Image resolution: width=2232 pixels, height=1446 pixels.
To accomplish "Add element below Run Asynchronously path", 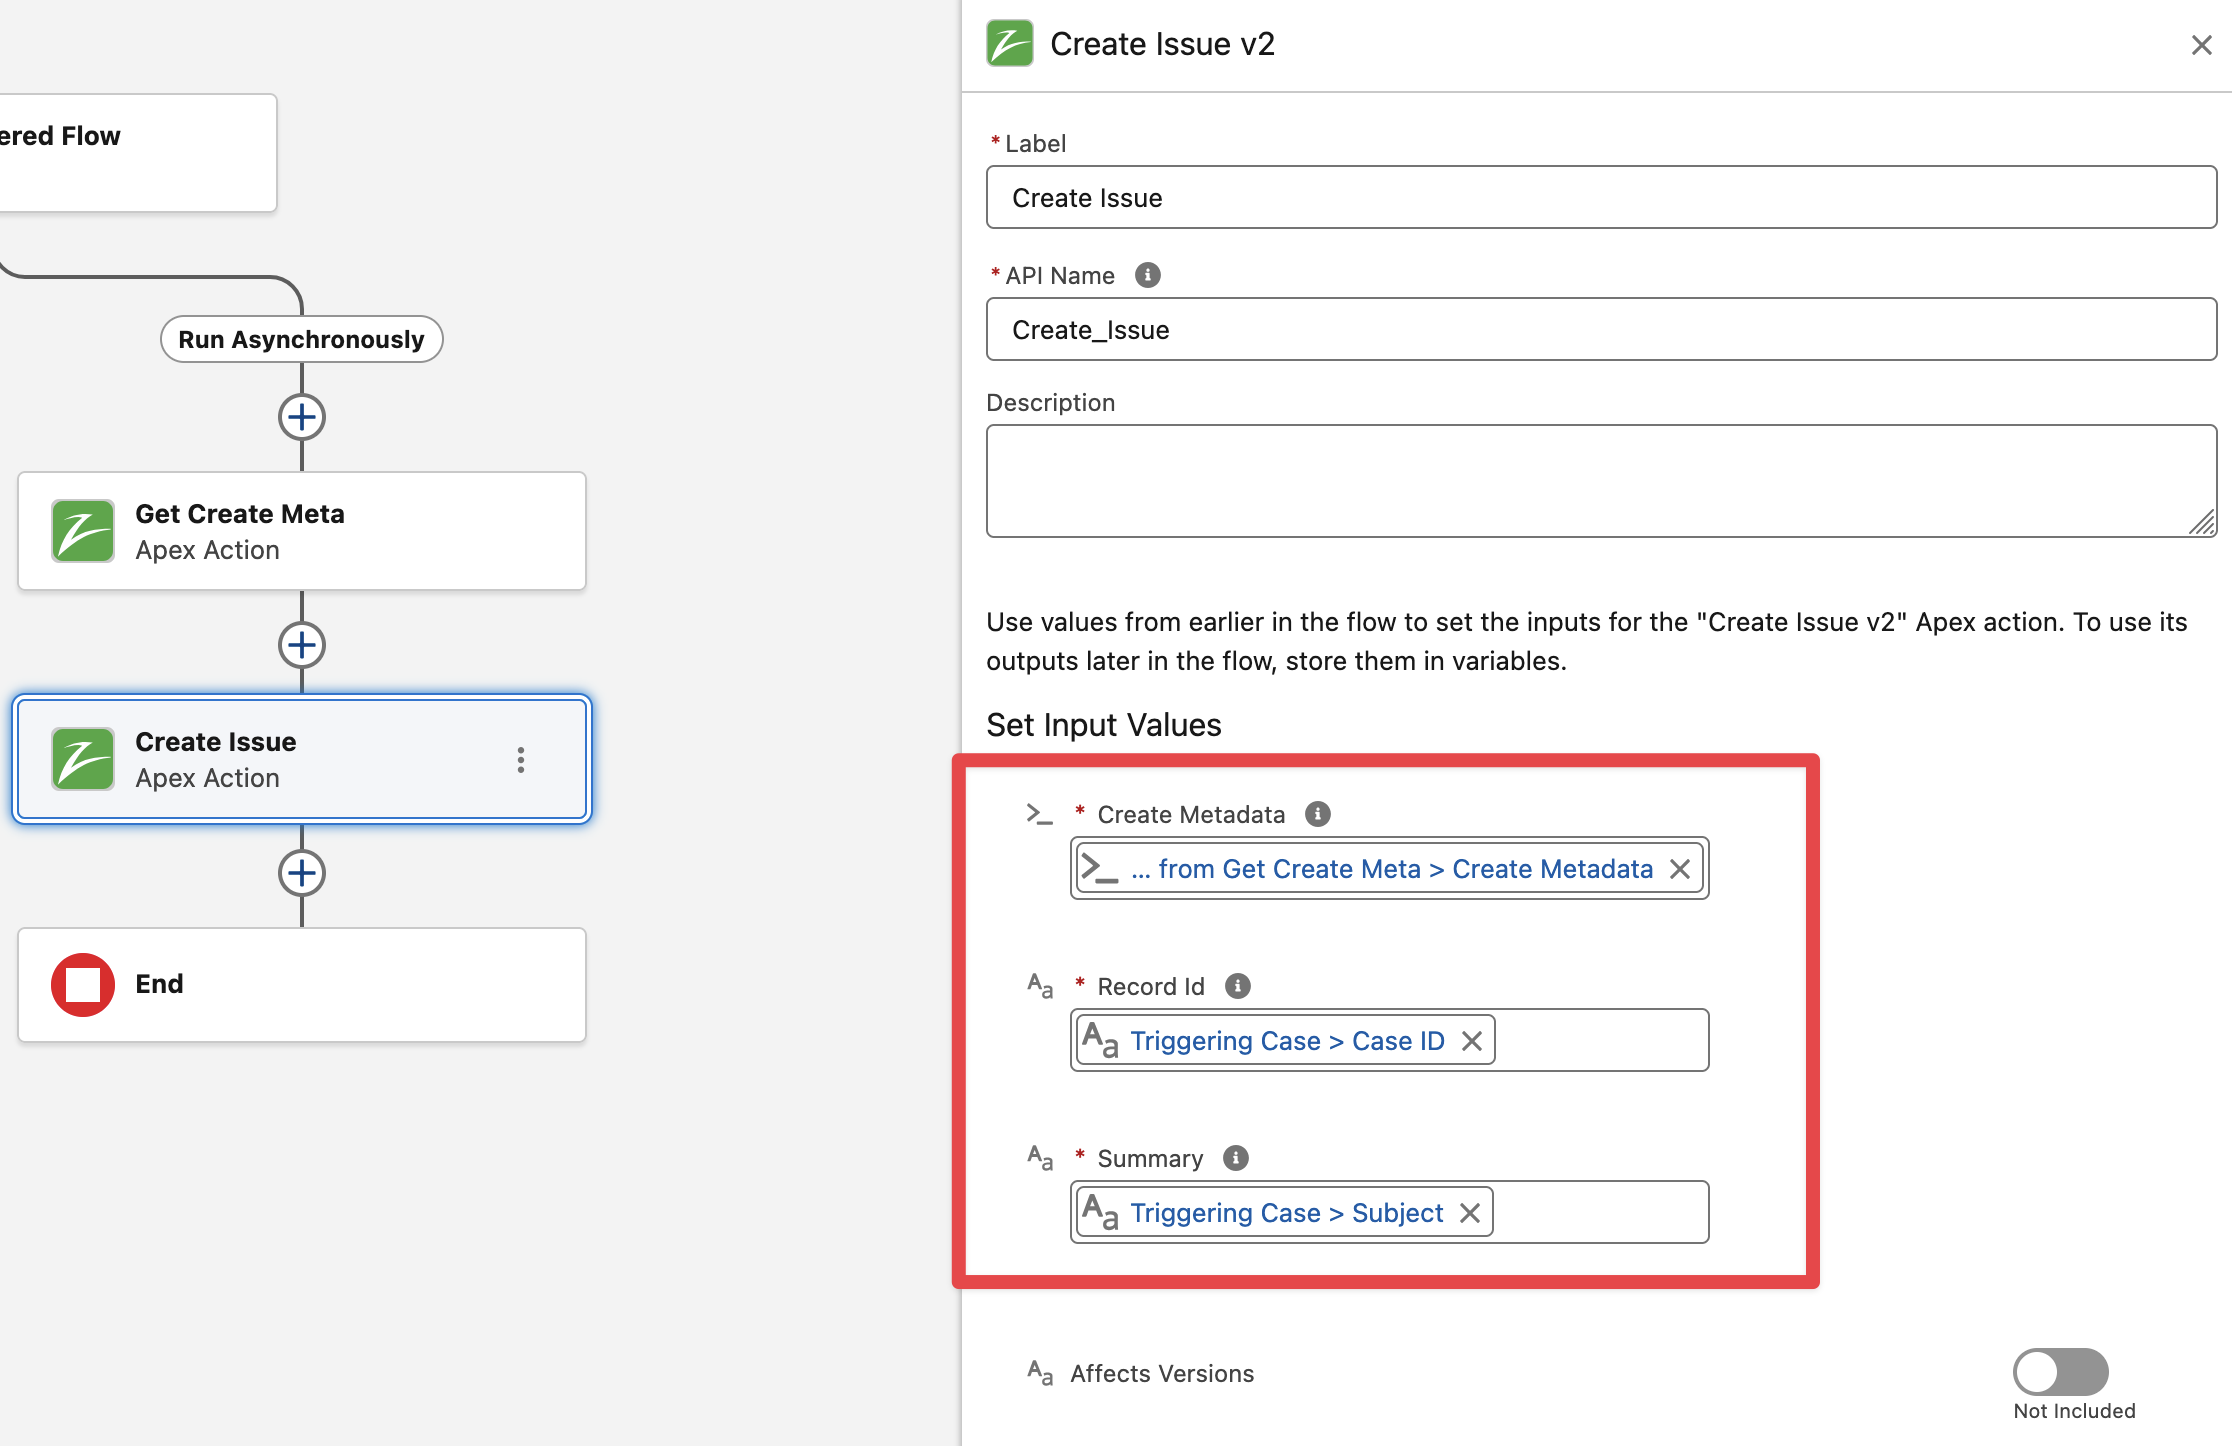I will click(301, 417).
